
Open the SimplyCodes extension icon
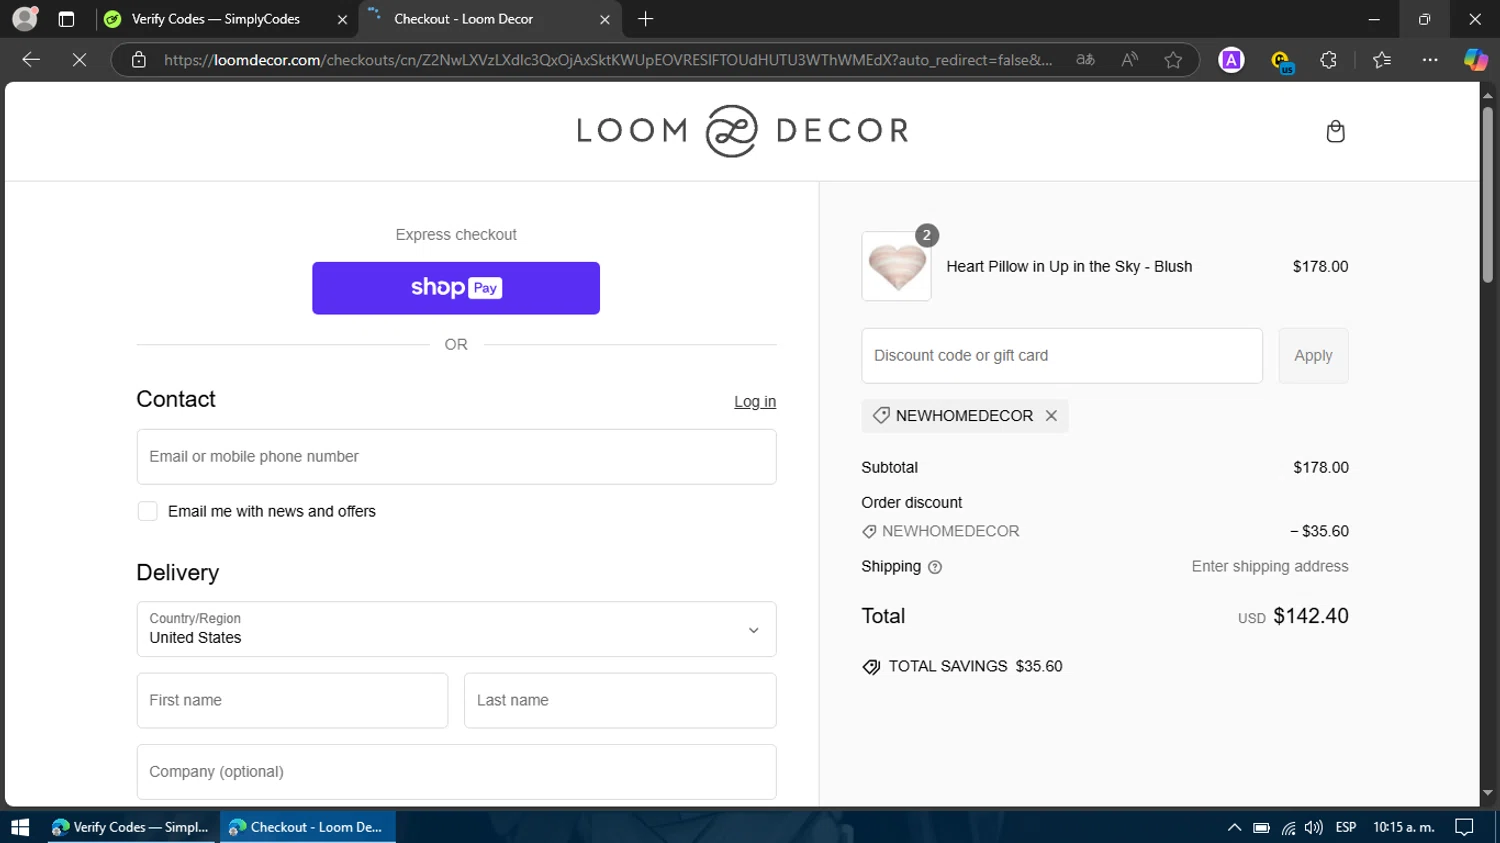click(x=1280, y=61)
